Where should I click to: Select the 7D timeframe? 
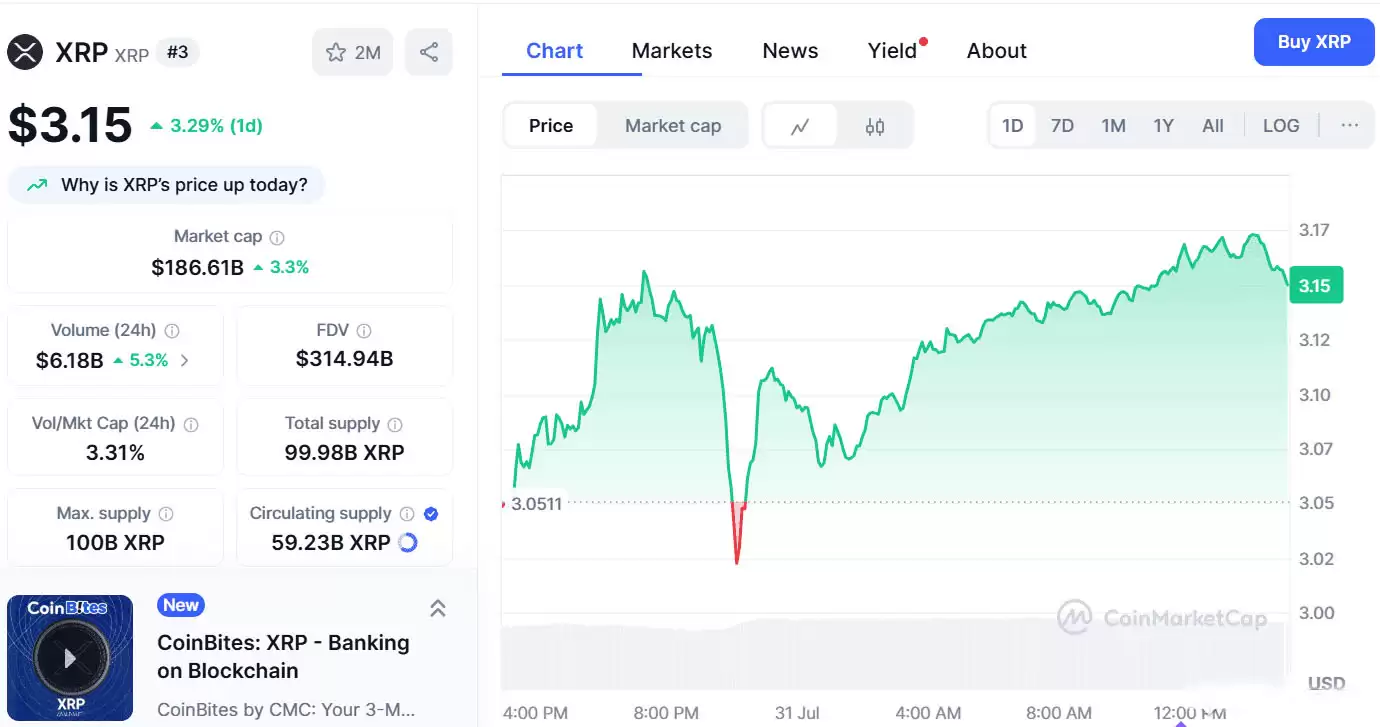1062,125
